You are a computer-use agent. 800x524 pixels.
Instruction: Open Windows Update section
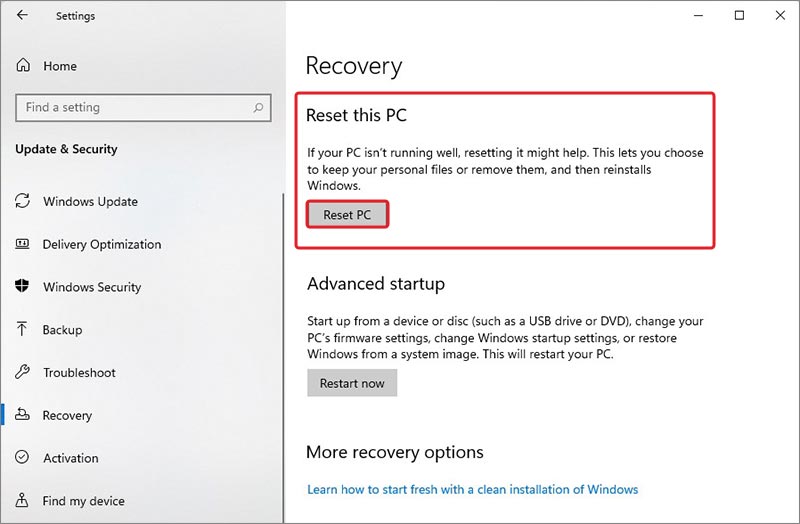90,202
